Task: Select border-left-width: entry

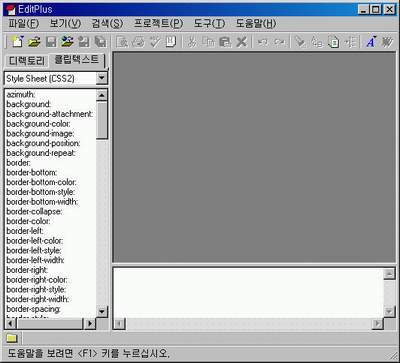Action: tap(35, 260)
